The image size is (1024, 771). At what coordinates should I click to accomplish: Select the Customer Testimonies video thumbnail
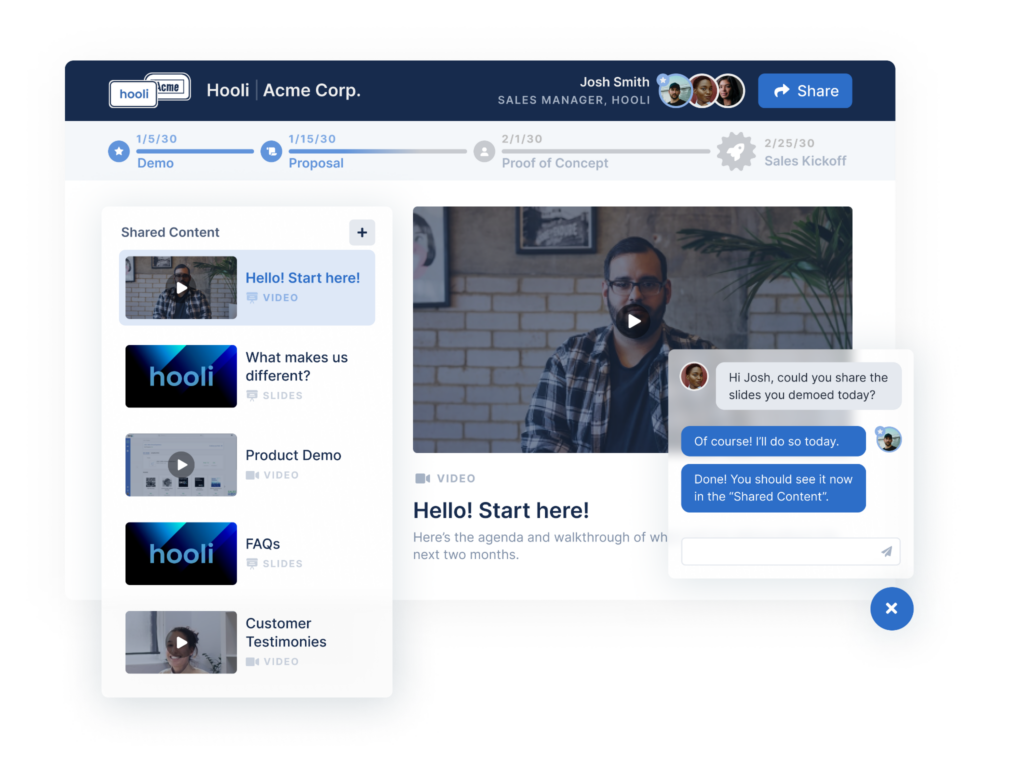click(x=180, y=642)
